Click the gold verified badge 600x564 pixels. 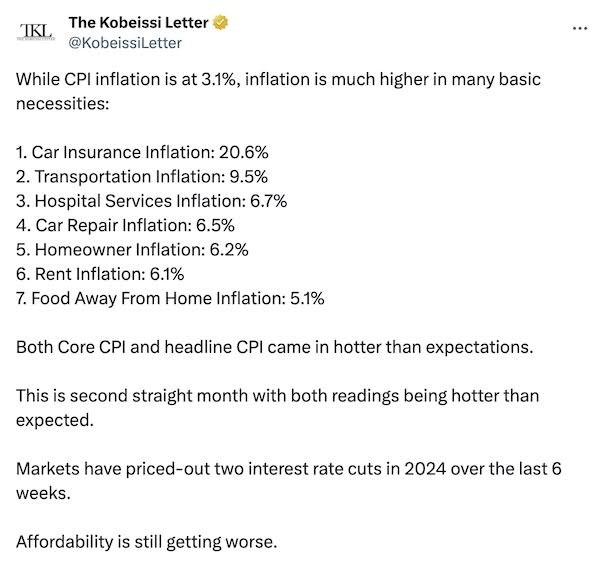point(220,23)
